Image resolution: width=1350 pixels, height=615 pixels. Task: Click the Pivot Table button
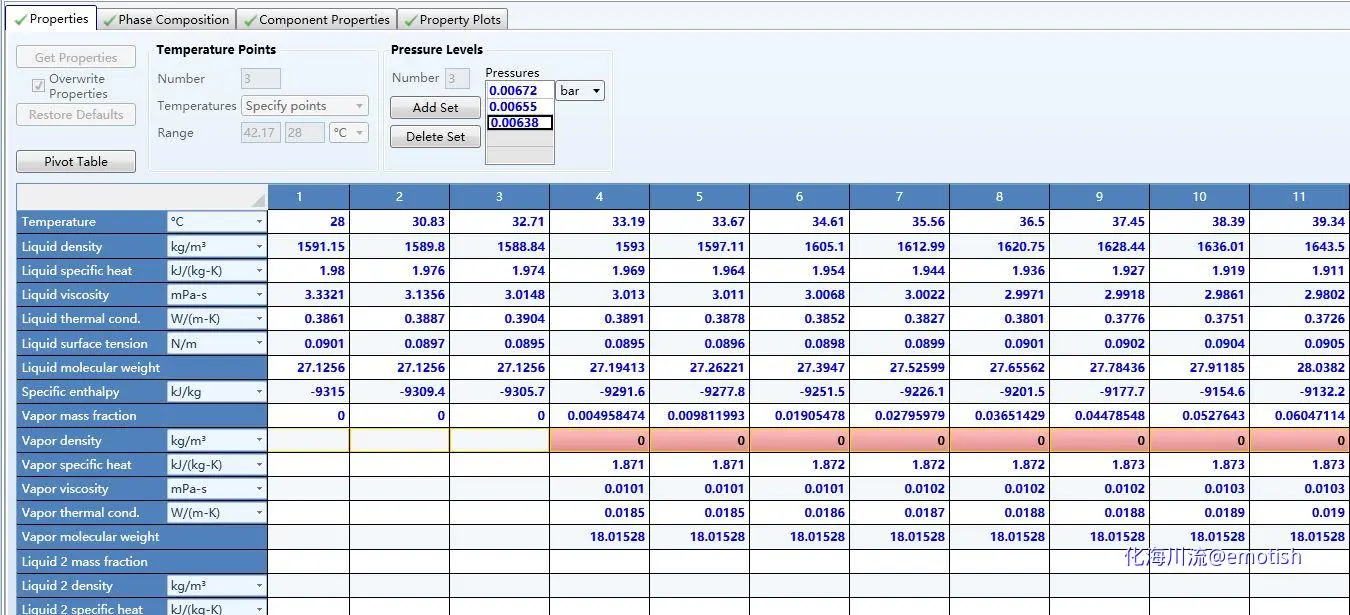pos(76,161)
